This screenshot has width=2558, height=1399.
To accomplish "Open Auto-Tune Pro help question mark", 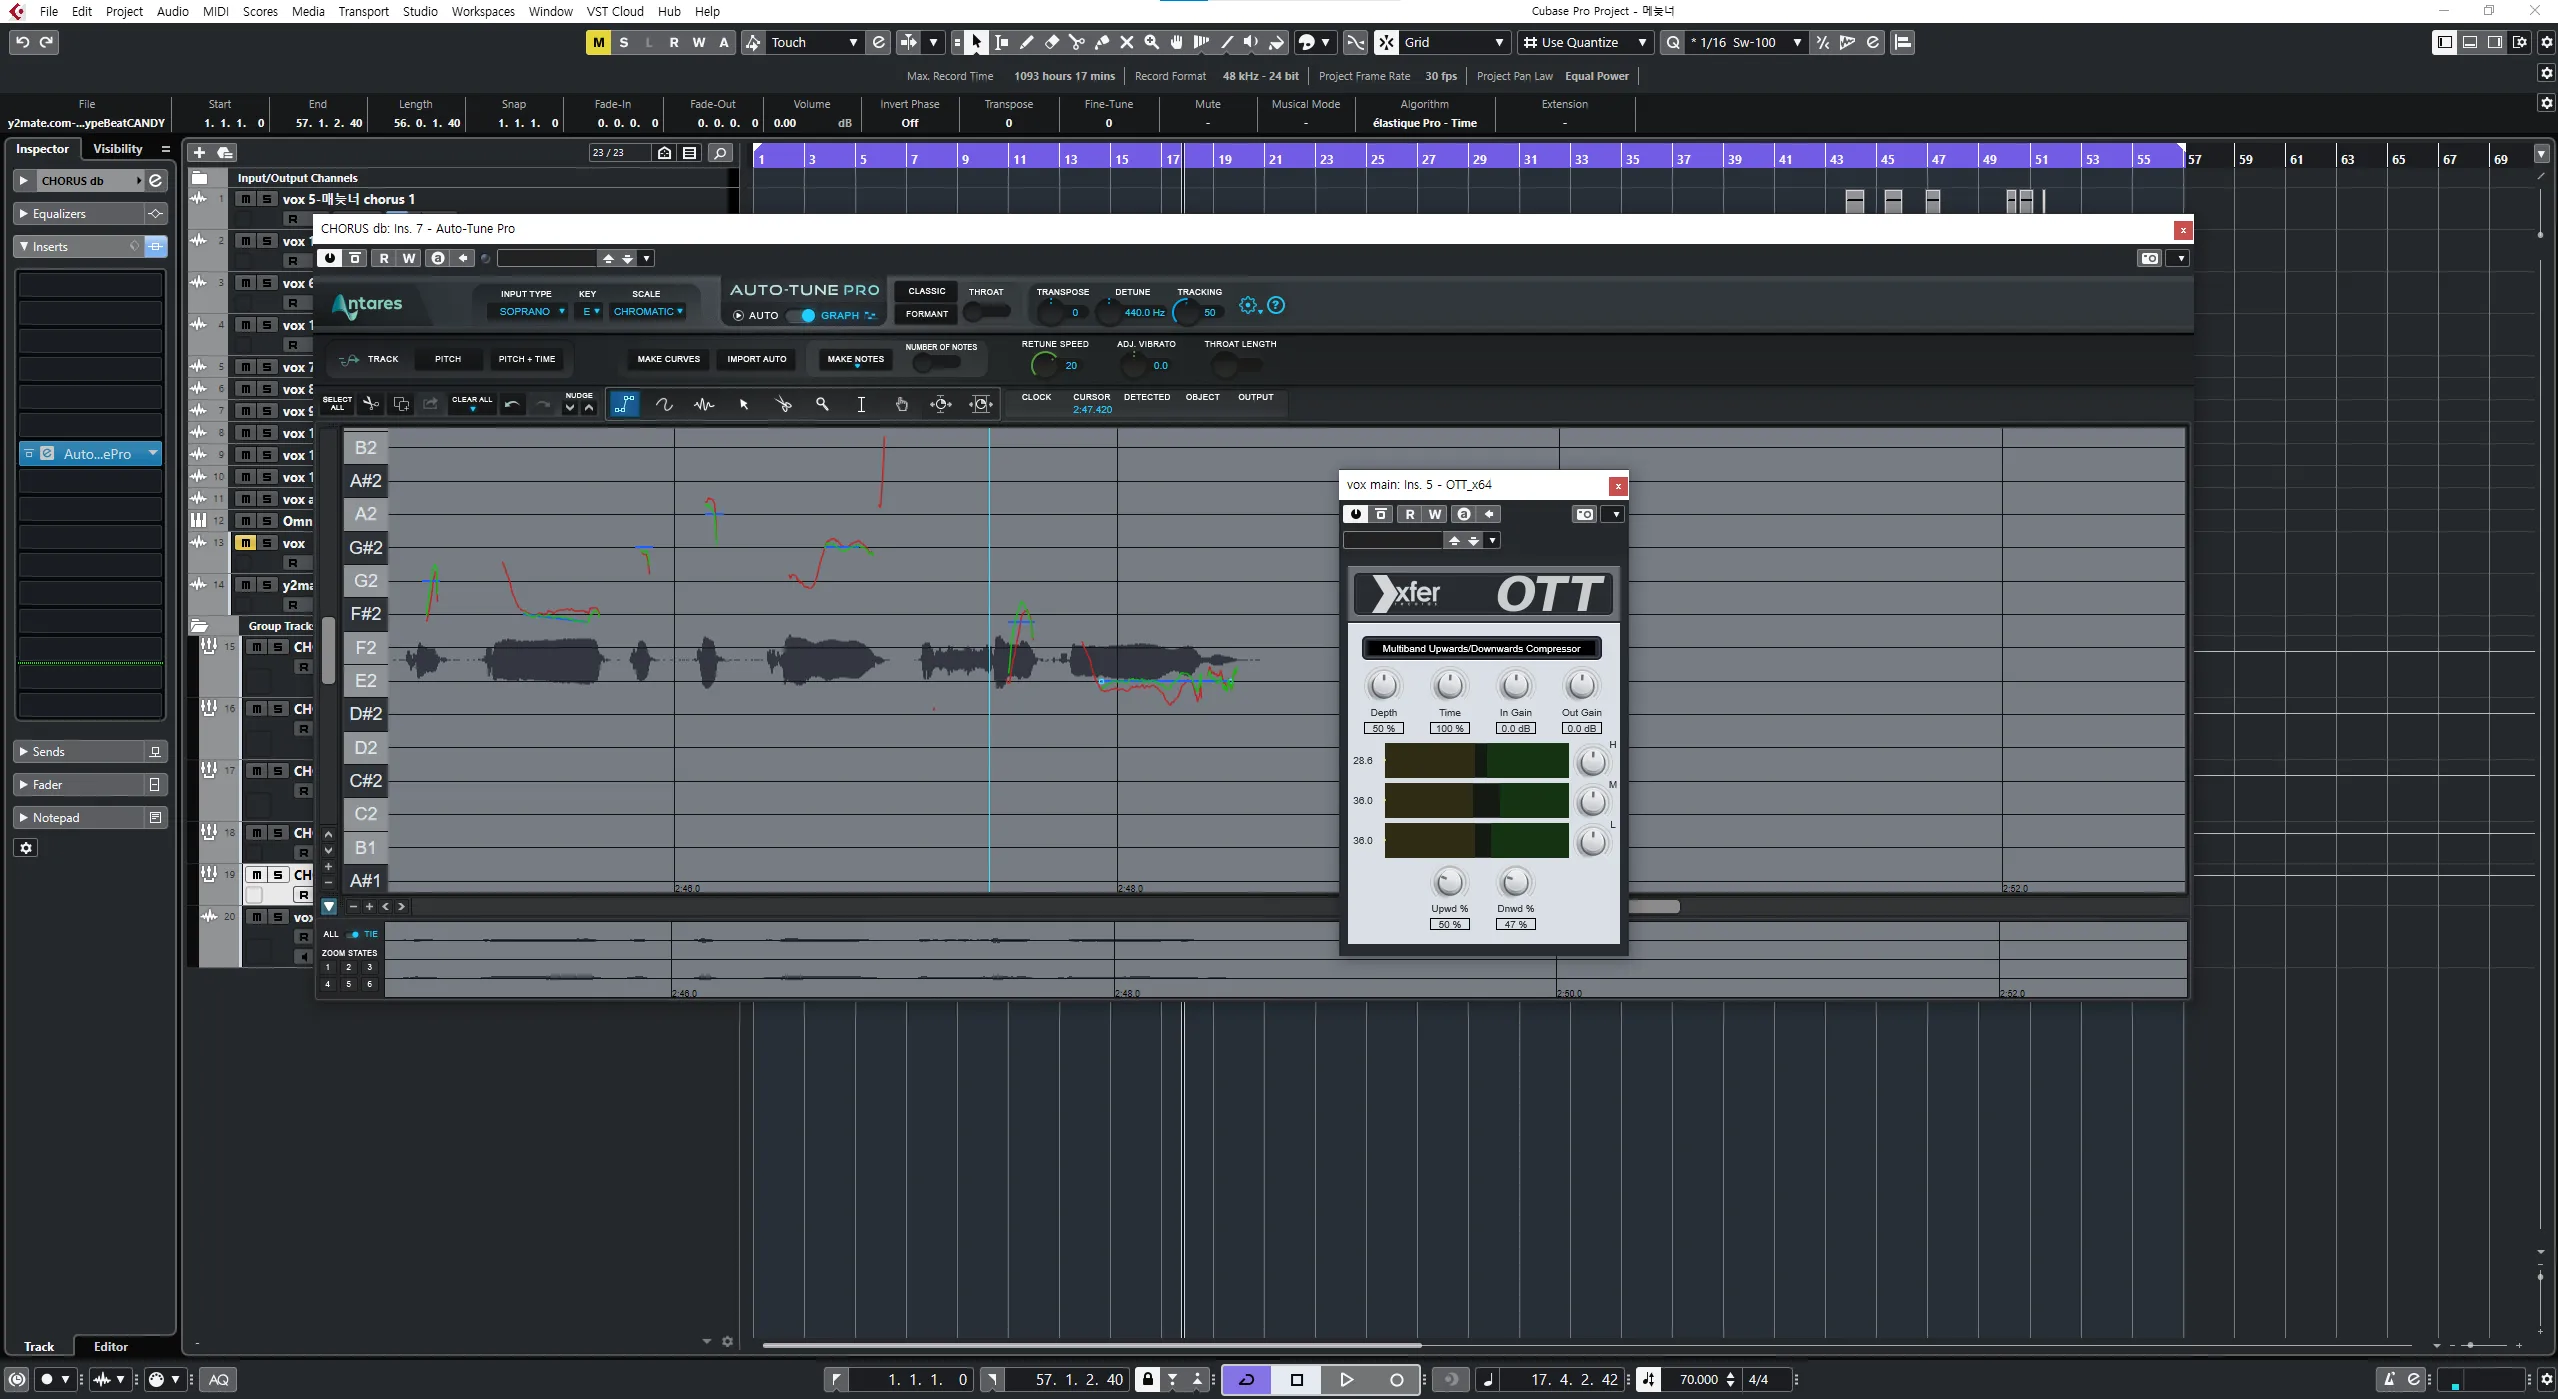I will [1276, 306].
